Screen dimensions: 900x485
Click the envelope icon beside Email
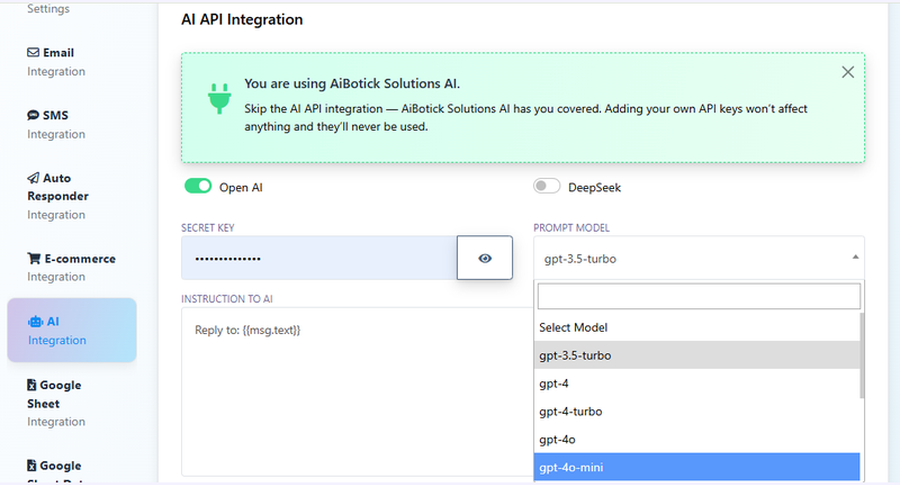(x=33, y=53)
